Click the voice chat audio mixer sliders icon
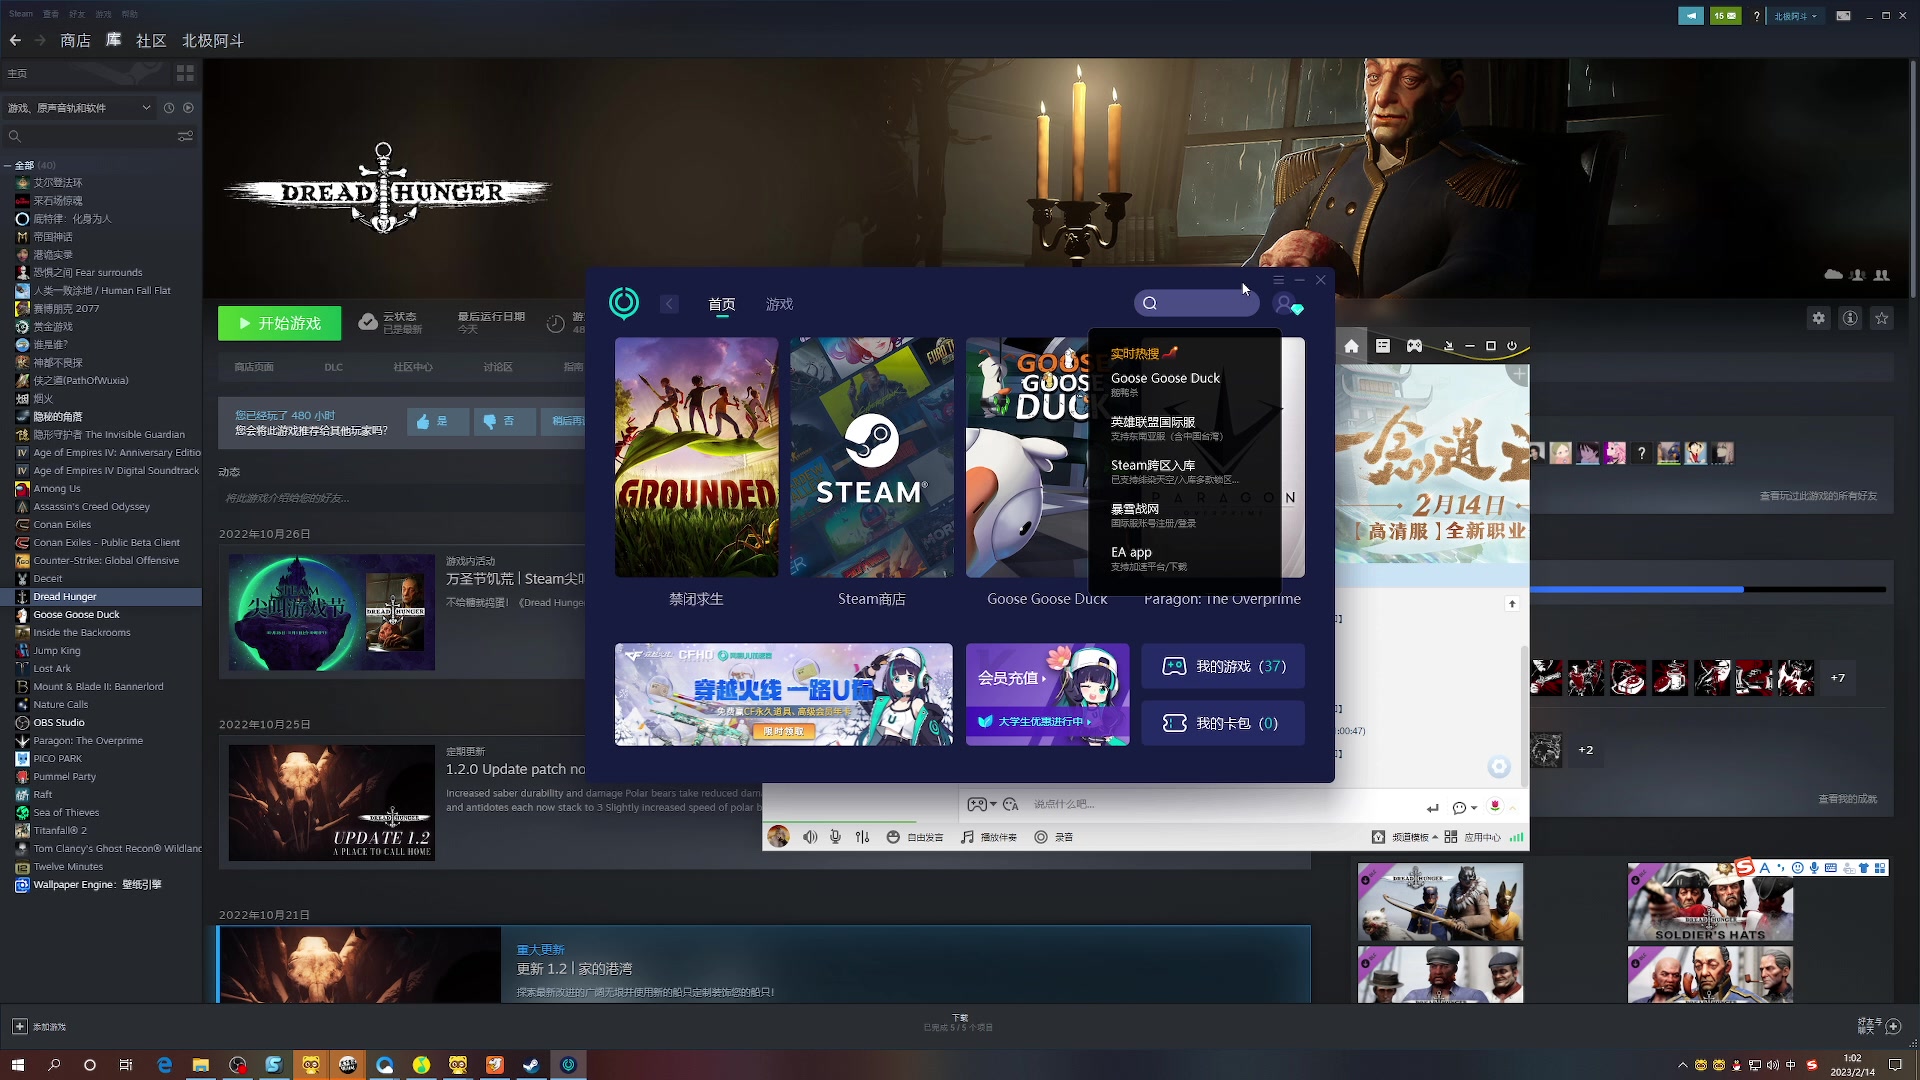 coord(862,837)
